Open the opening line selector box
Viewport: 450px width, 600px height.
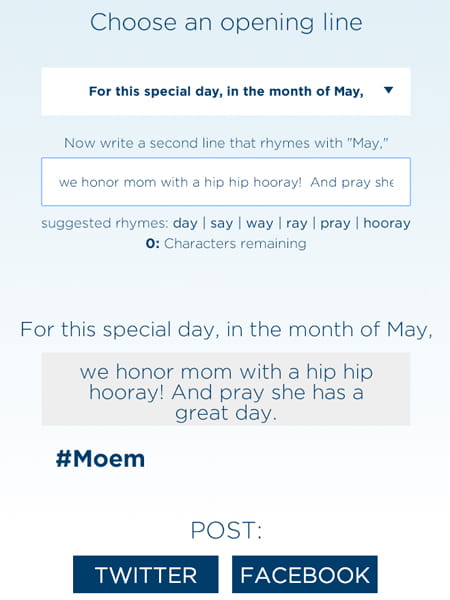point(226,91)
